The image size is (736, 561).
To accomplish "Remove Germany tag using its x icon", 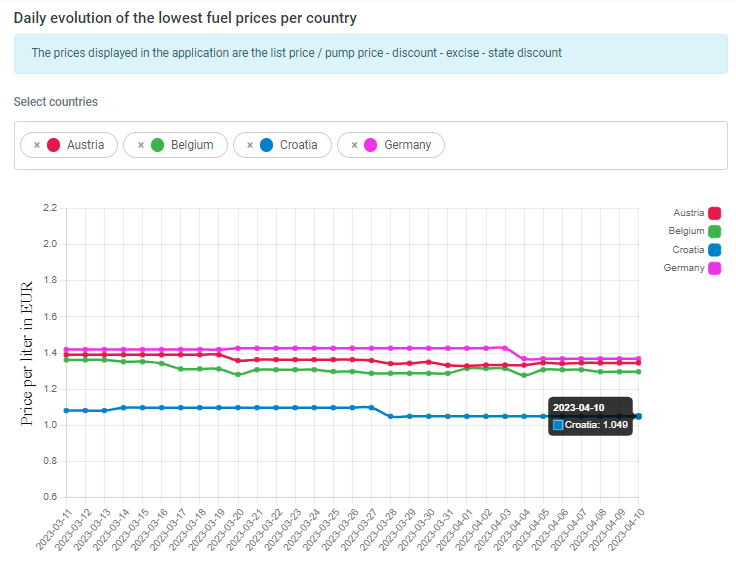I will tap(354, 145).
